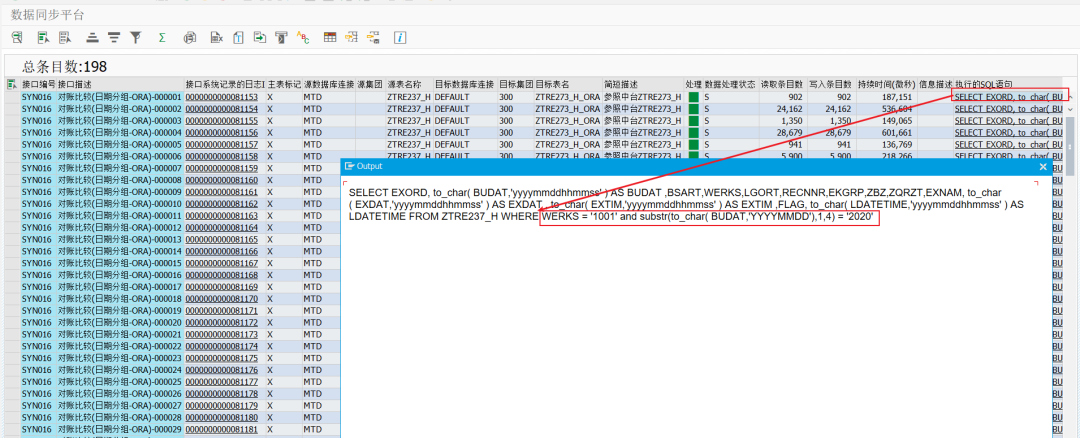This screenshot has height=438, width=1080.
Task: Open log number 000000000081153
Action: [222, 97]
